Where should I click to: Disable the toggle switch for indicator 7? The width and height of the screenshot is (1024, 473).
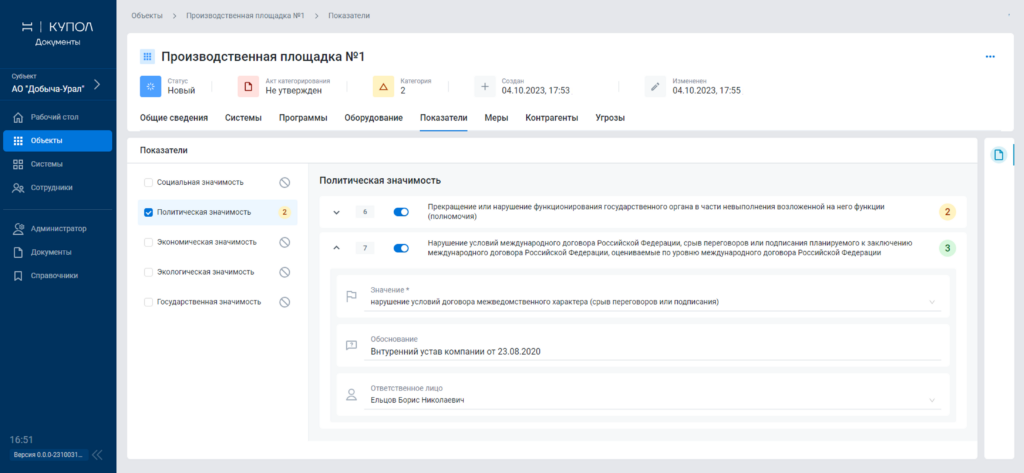[402, 248]
